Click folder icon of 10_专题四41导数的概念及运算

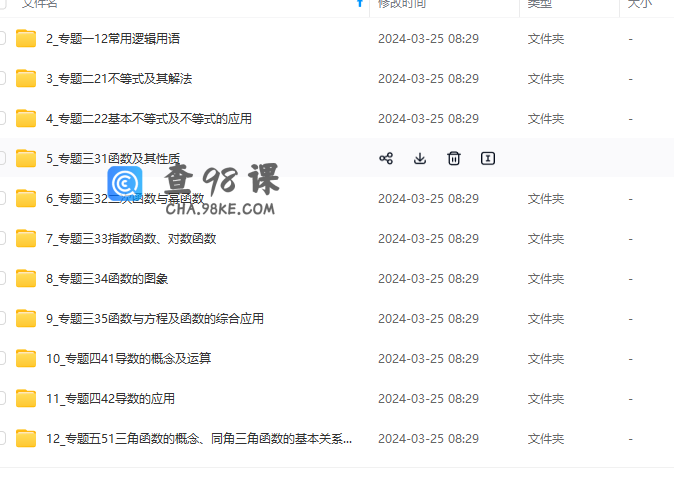[26, 358]
